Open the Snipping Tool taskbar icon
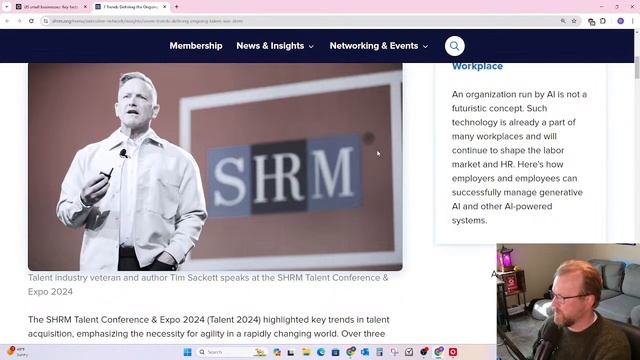 point(394,352)
